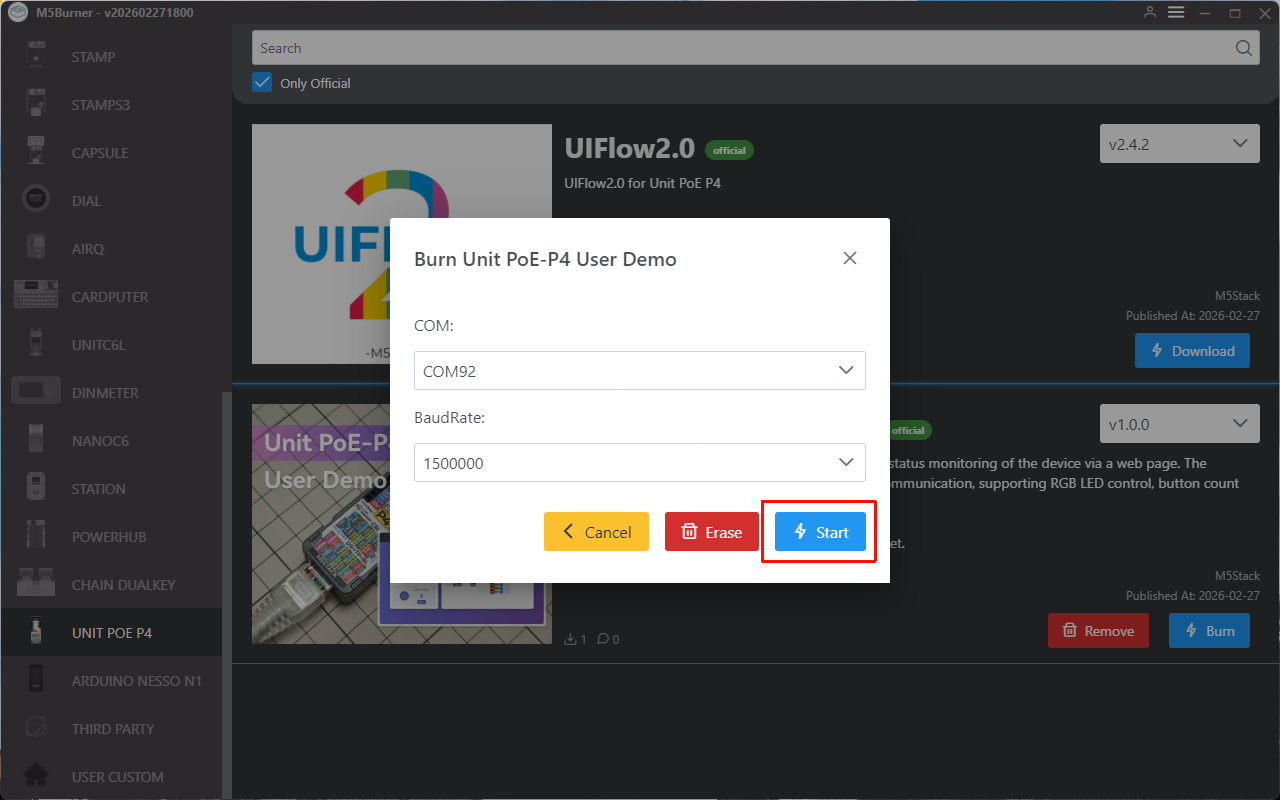Expand the COM port dropdown

click(x=639, y=371)
